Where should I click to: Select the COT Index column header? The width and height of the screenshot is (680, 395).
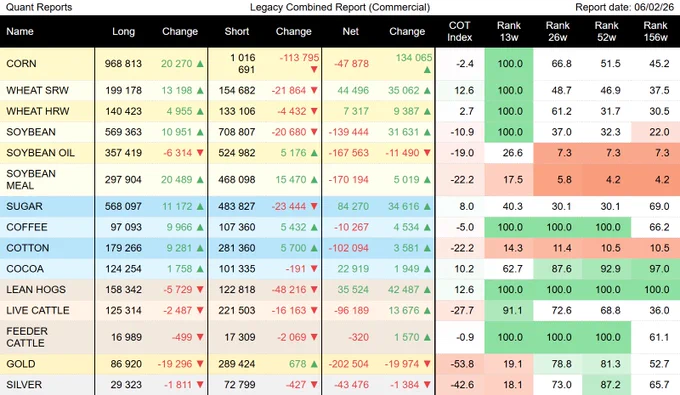(x=460, y=31)
